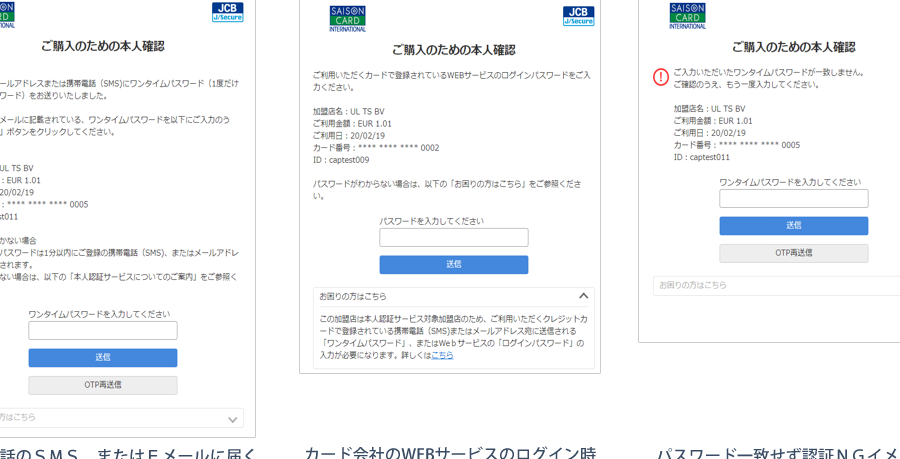This screenshot has height=459, width=900.
Task: Select the one-time password field in error panel
Action: (x=793, y=199)
